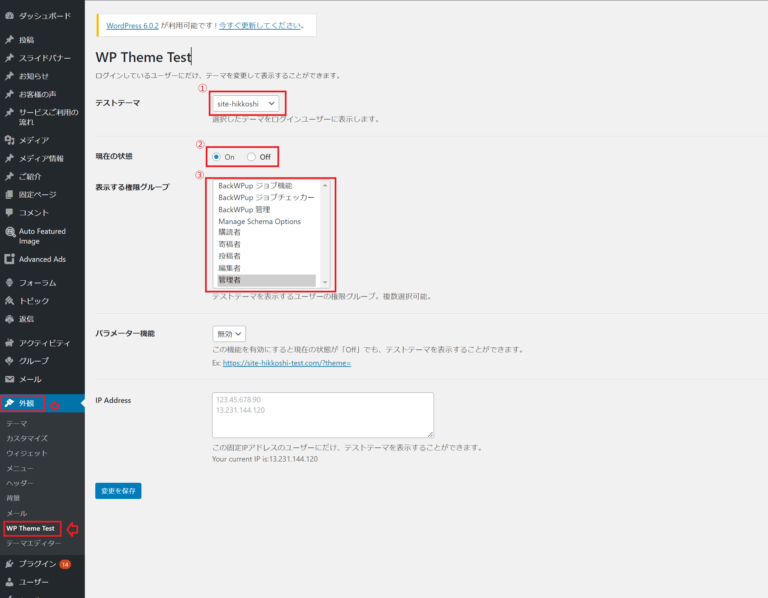The image size is (768, 598).
Task: Click the メール envelope icon in sidebar
Action: tap(9, 379)
